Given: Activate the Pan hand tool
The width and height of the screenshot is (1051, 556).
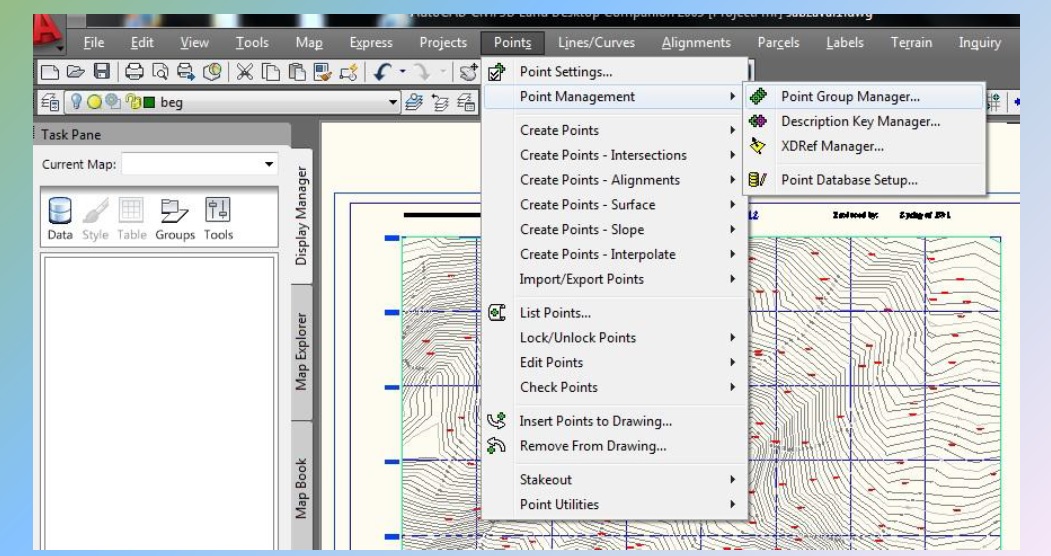Looking at the screenshot, I should pos(469,72).
